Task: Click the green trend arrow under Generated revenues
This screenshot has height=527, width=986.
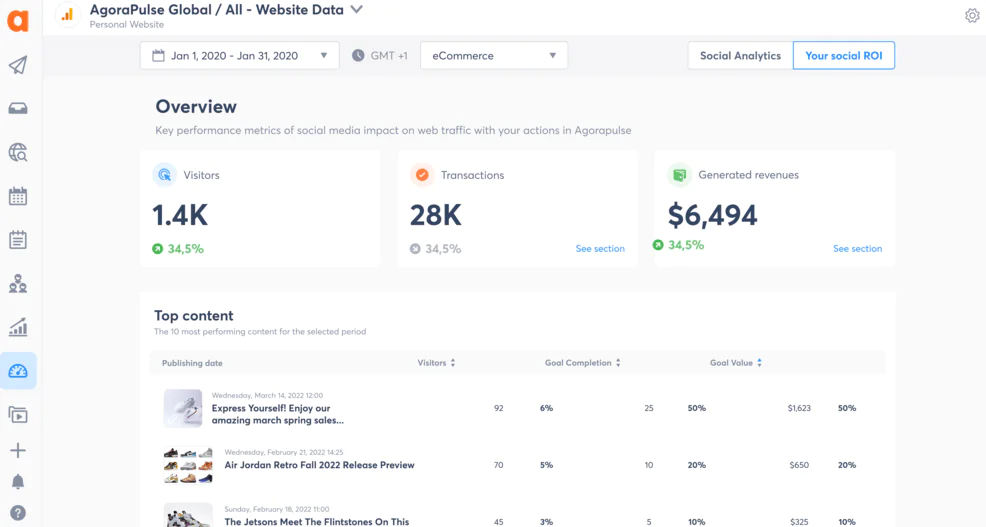Action: tap(658, 245)
